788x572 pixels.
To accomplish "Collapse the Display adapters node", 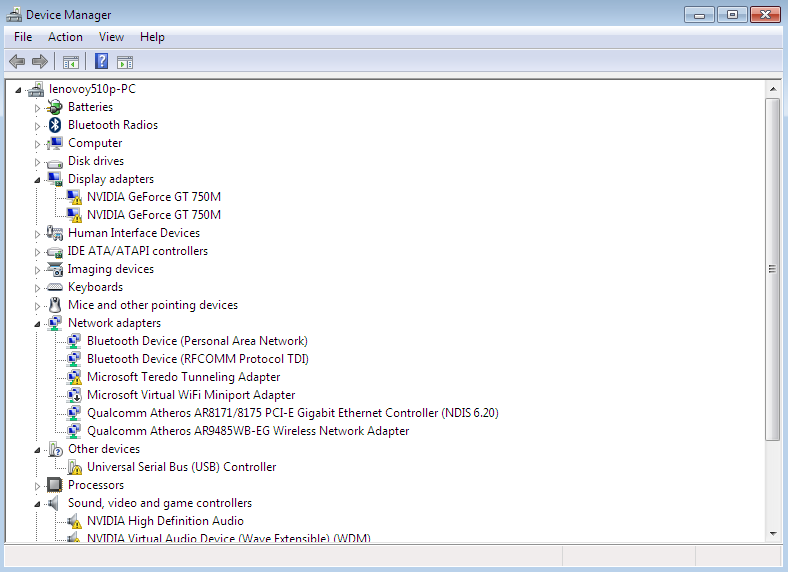I will pyautogui.click(x=37, y=180).
